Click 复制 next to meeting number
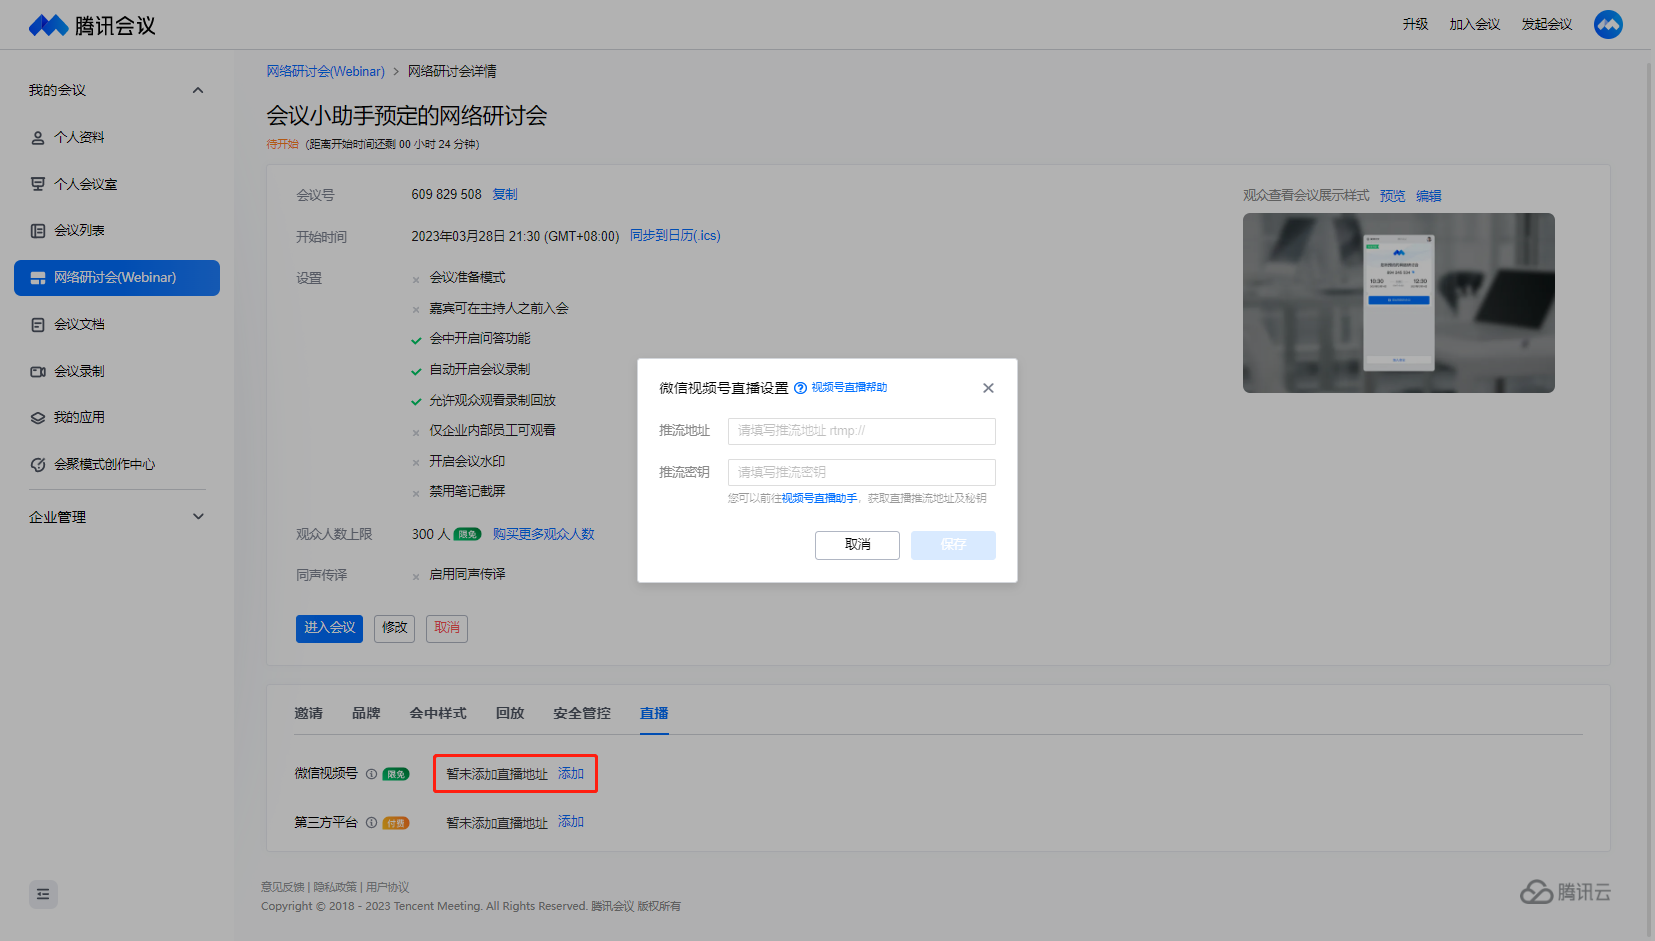The image size is (1655, 941). 505,194
